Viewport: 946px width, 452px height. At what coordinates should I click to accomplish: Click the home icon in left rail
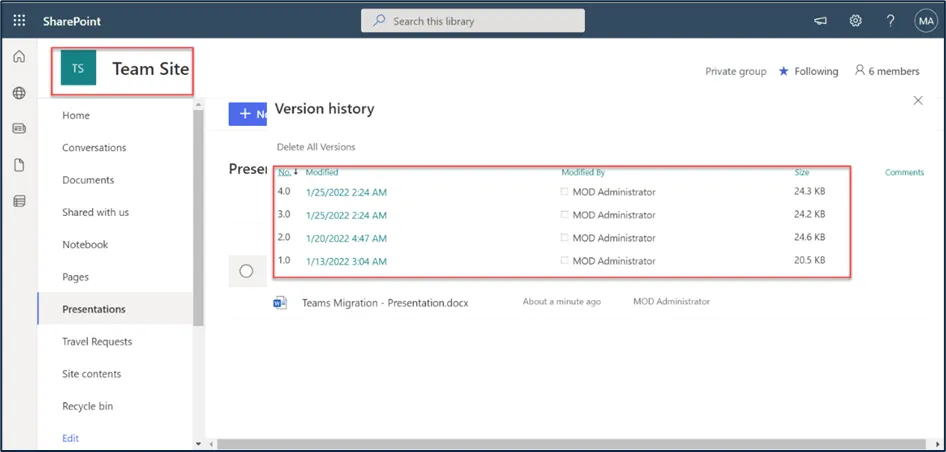tap(19, 57)
